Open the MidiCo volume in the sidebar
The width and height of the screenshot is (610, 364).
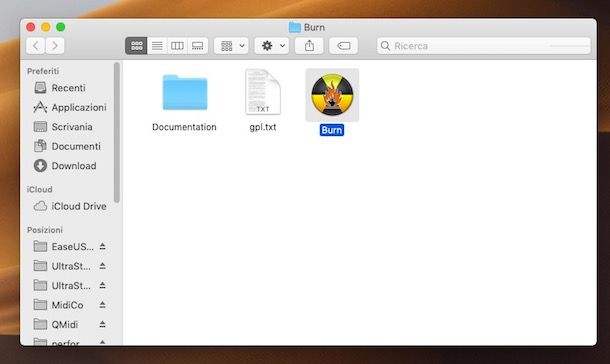(x=58, y=305)
